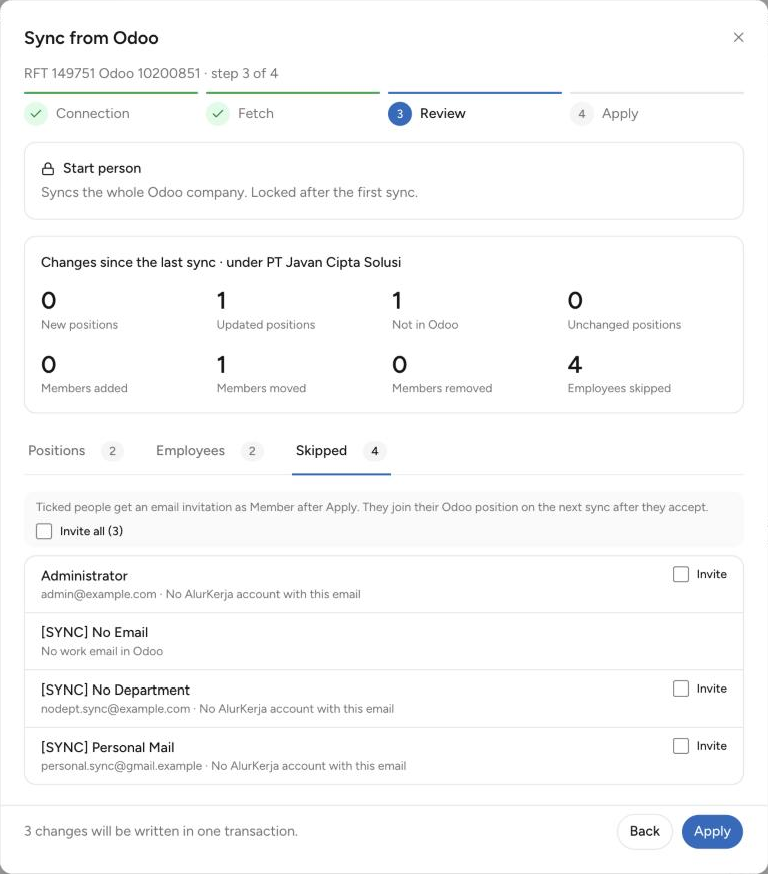Click the Connection step label
Screen dimensions: 768x874
click(93, 113)
